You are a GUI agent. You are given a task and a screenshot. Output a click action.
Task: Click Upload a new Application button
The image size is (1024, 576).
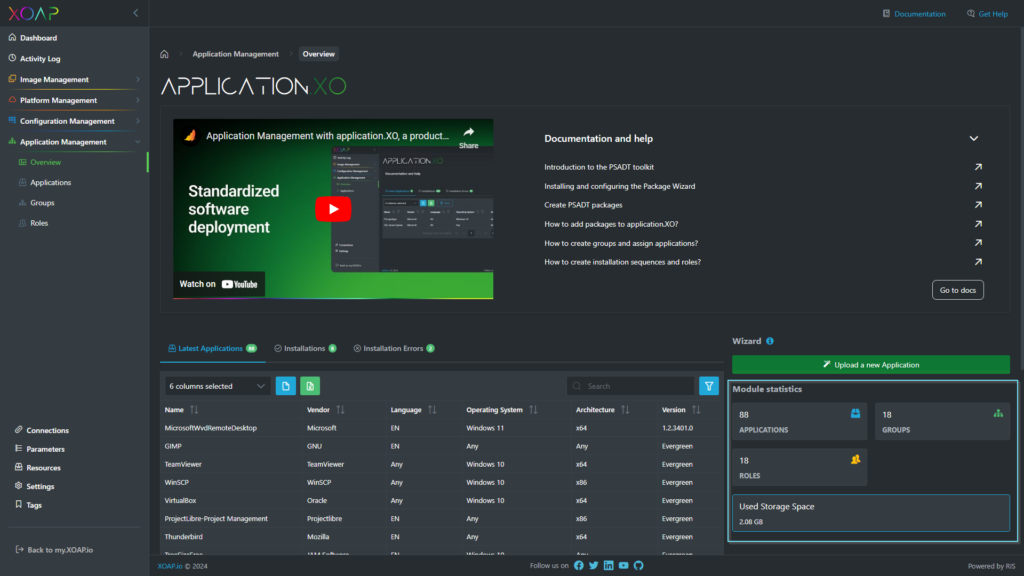(x=871, y=364)
